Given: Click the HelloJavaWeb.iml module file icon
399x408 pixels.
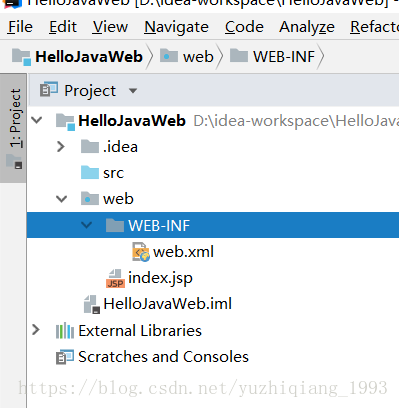Looking at the screenshot, I should pos(92,304).
